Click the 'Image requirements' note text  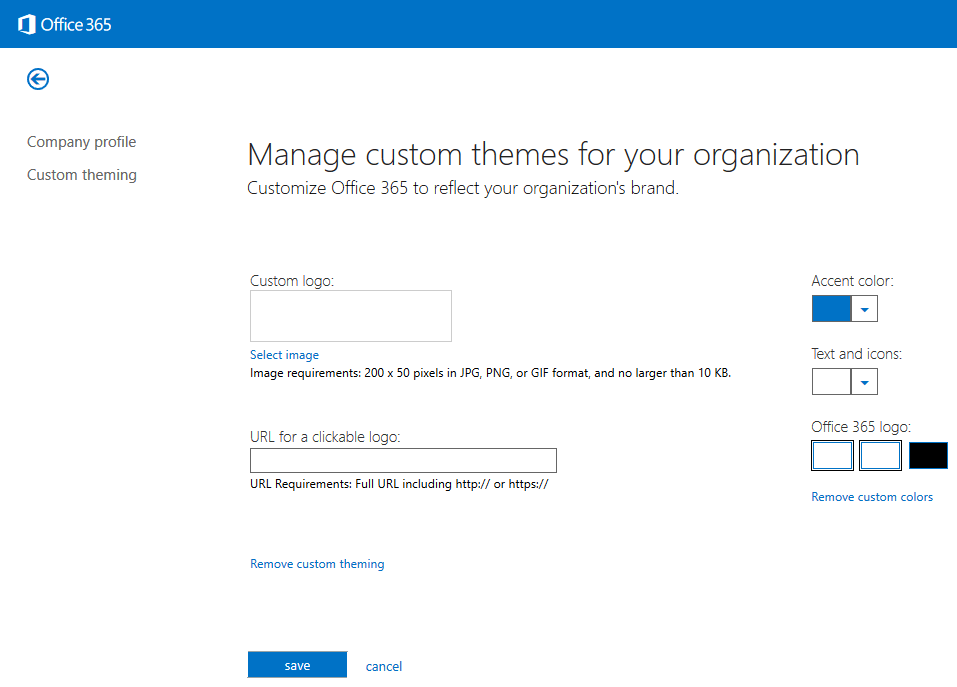point(491,373)
